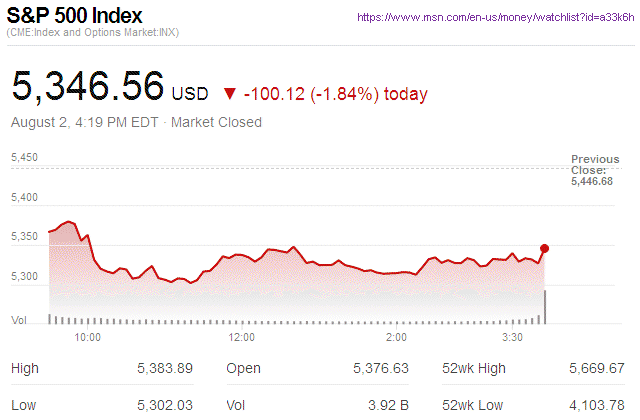Screen dimensions: 640x420
Task: Click the 10:00 time axis label
Action: click(x=88, y=337)
